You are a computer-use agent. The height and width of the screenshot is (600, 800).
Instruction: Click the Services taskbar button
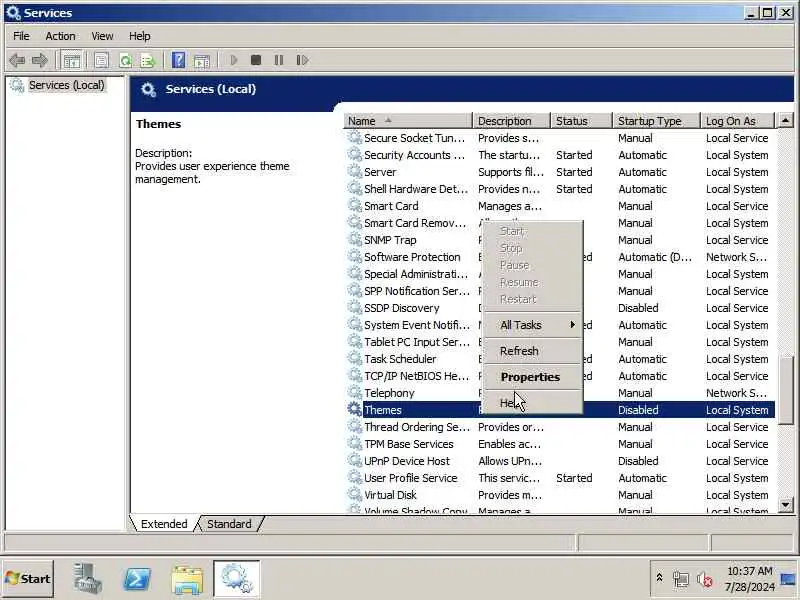click(x=237, y=579)
